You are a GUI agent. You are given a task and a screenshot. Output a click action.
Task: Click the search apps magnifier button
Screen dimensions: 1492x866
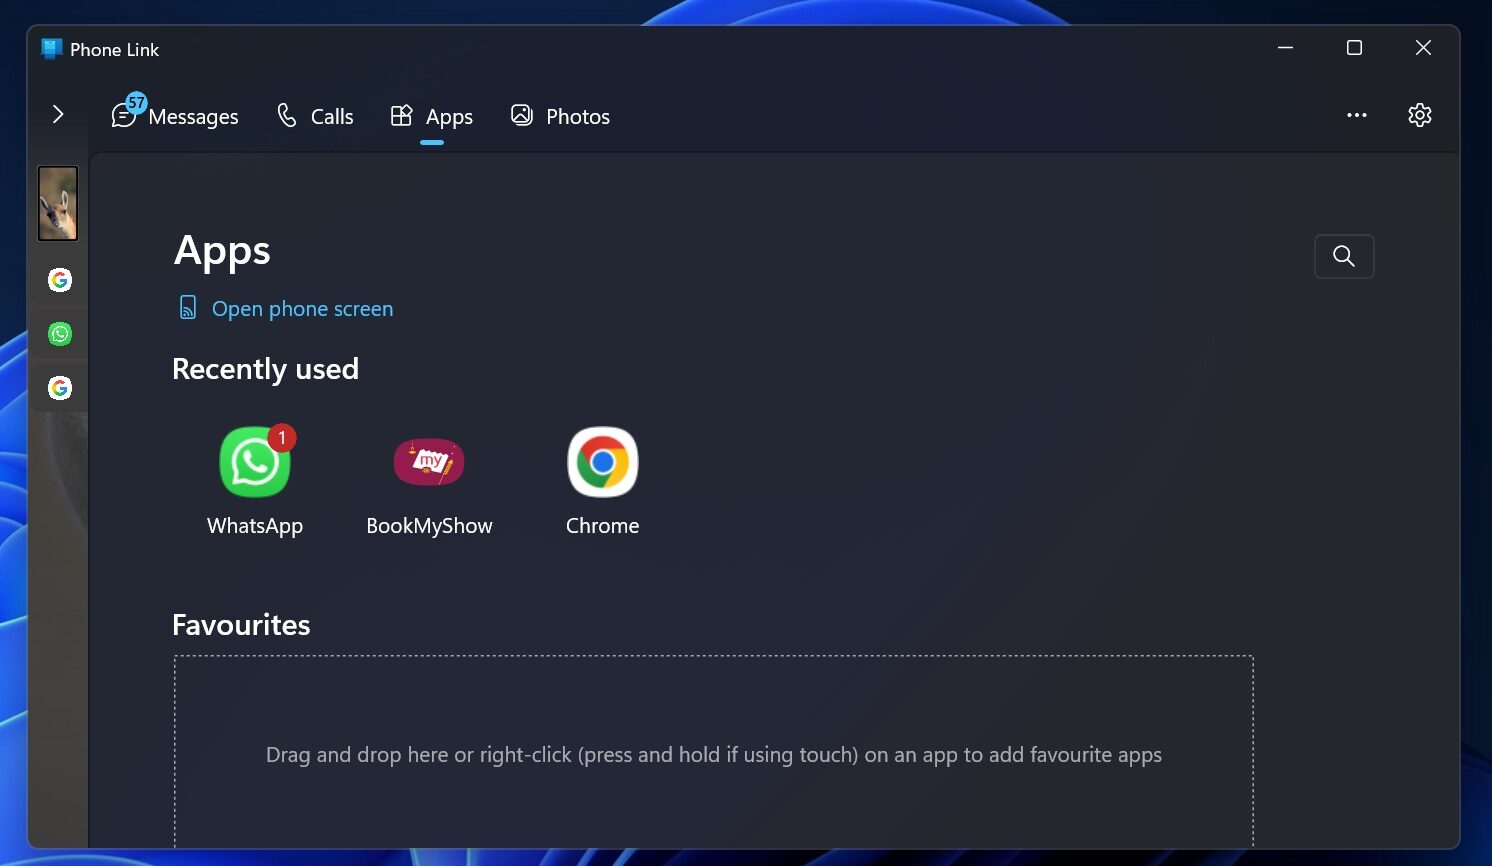[x=1343, y=256]
